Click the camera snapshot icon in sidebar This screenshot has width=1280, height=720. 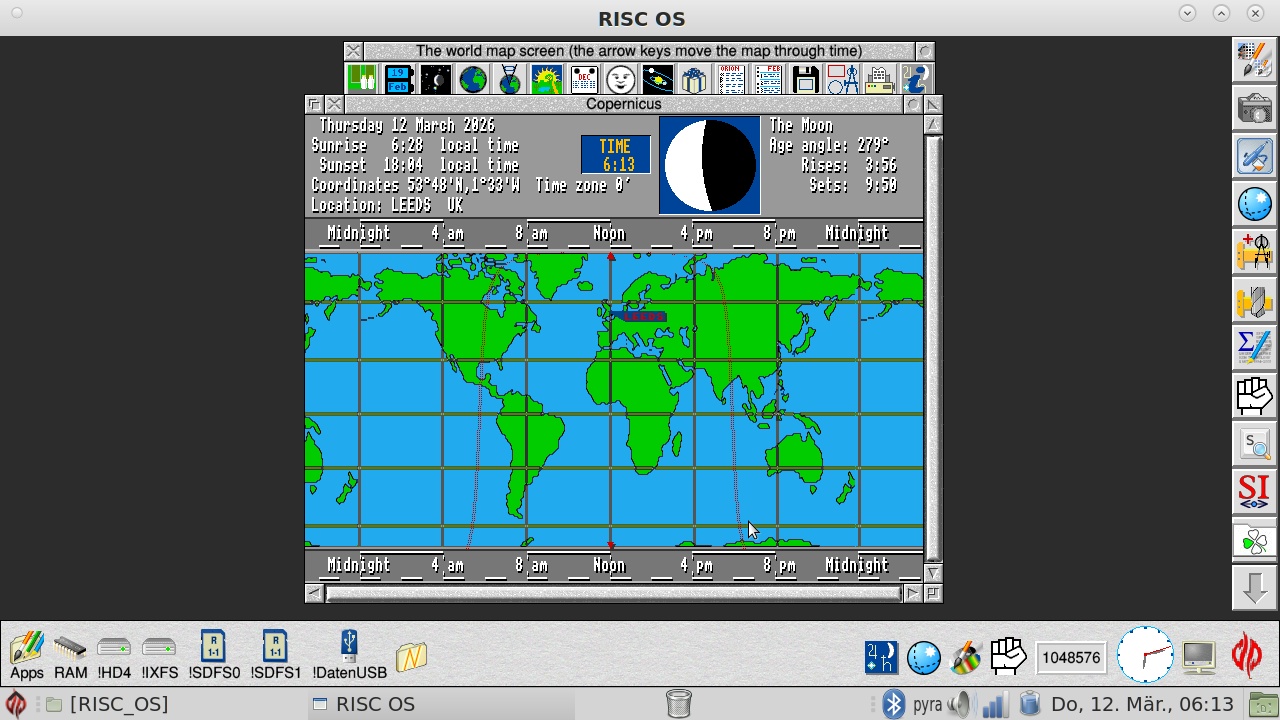coord(1254,109)
